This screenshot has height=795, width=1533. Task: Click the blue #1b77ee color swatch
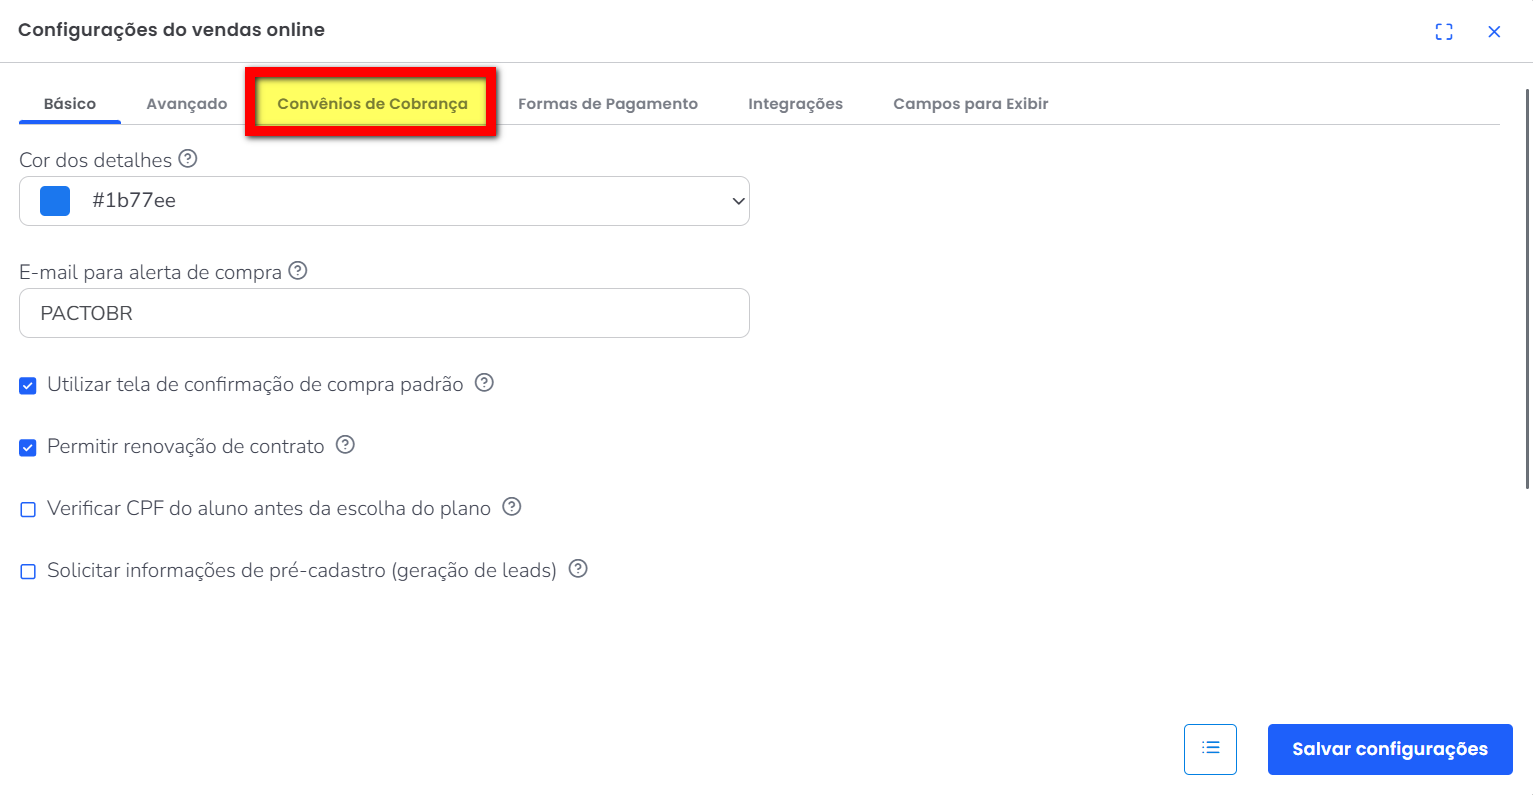[x=55, y=201]
